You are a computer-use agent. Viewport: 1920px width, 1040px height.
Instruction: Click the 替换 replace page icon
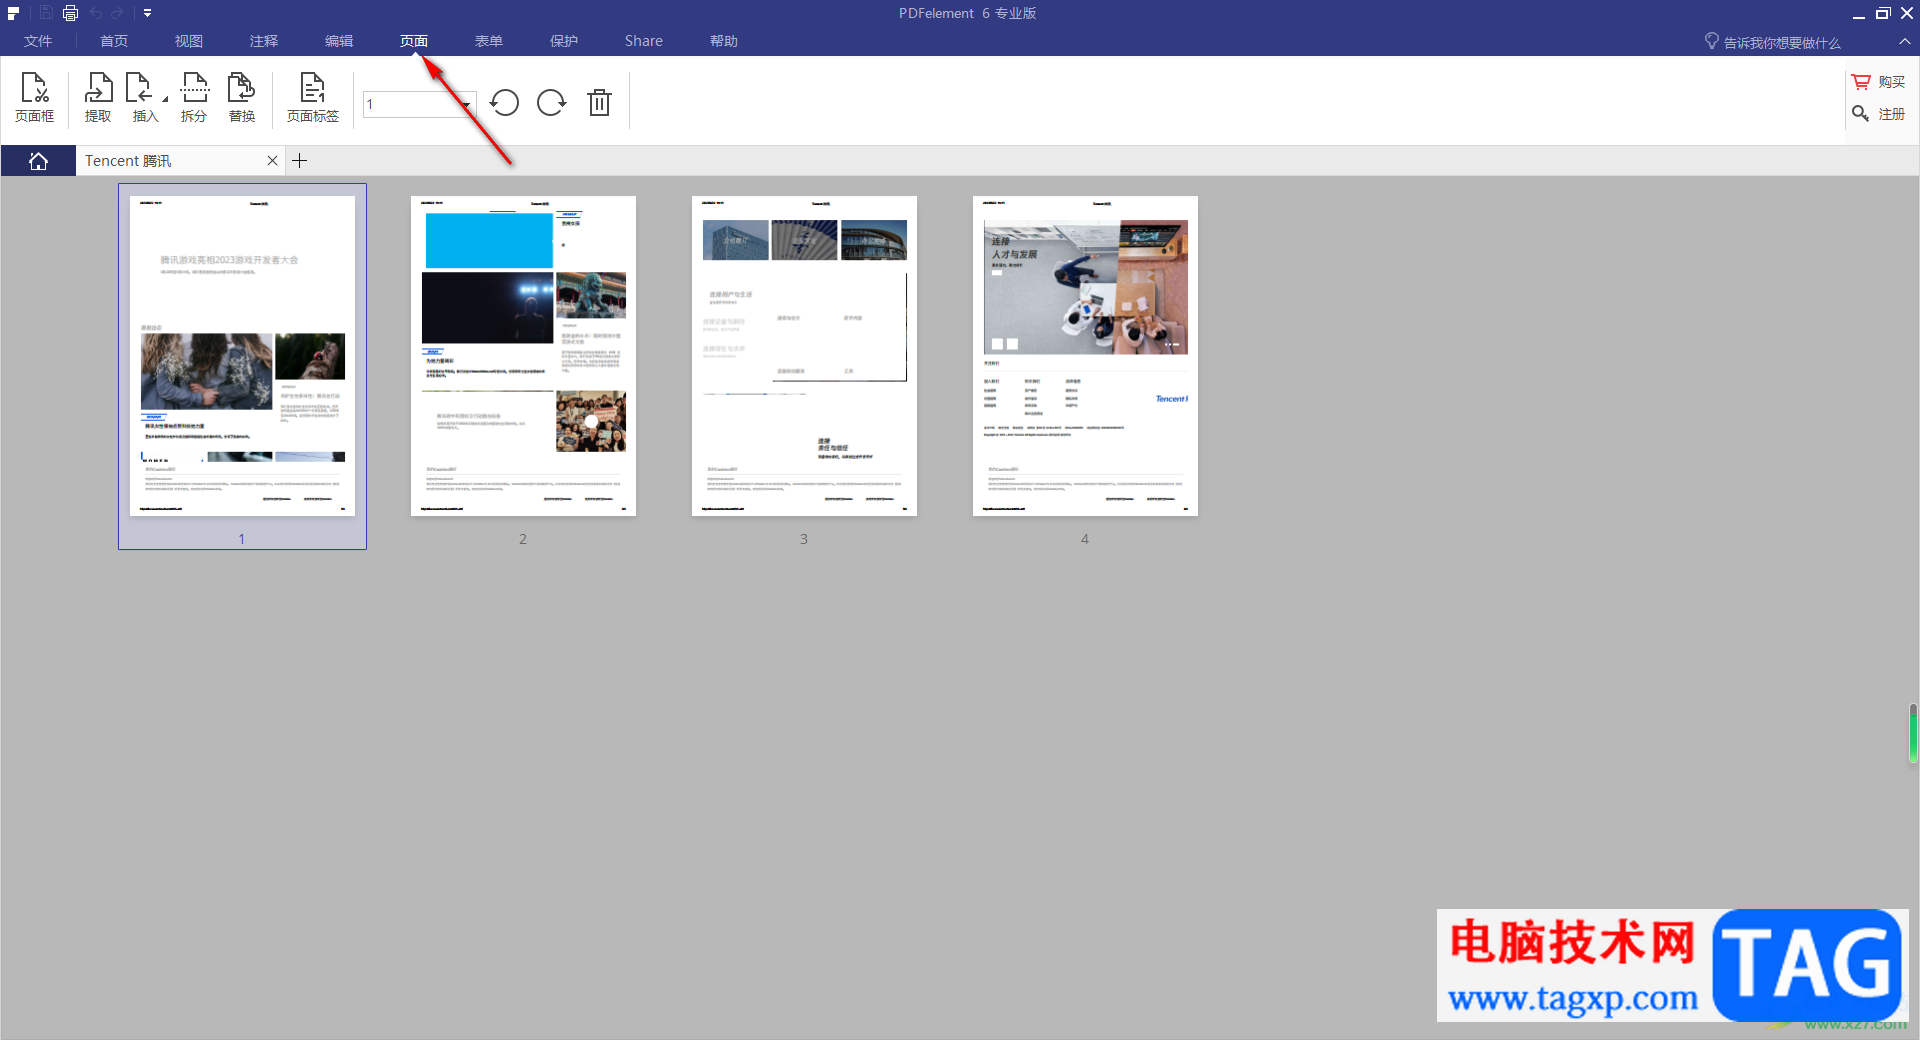(x=242, y=98)
